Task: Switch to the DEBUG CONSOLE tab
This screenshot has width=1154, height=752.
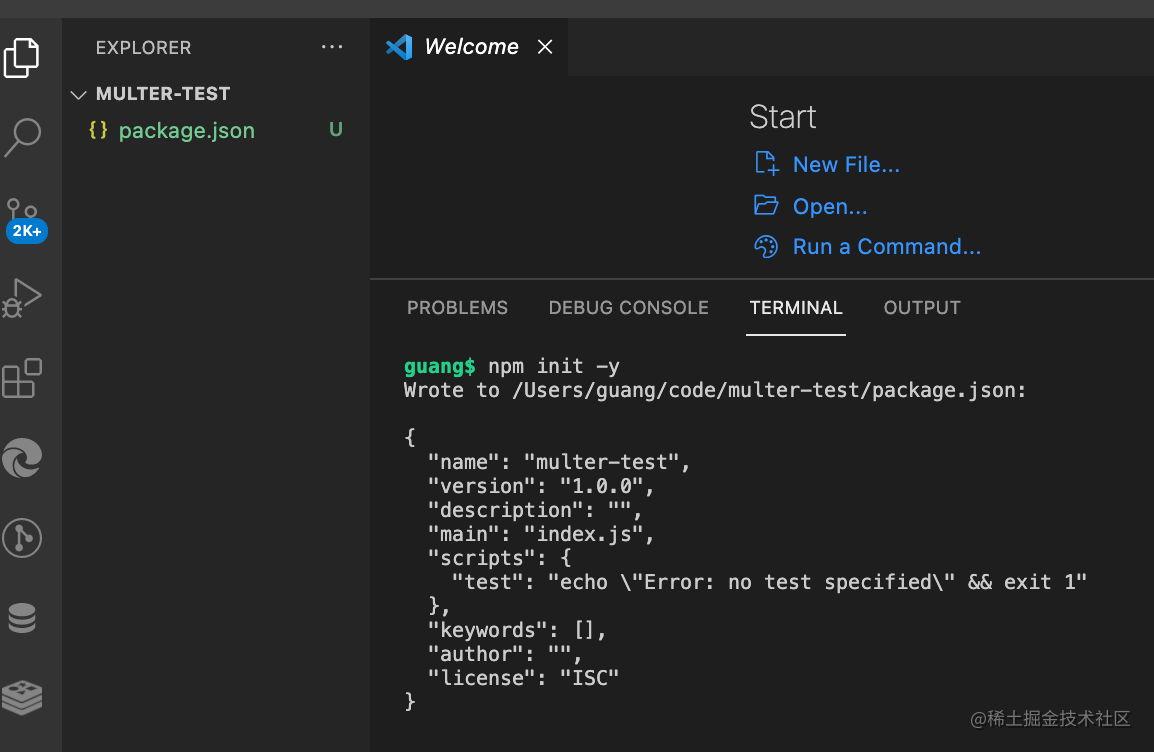Action: [x=628, y=308]
